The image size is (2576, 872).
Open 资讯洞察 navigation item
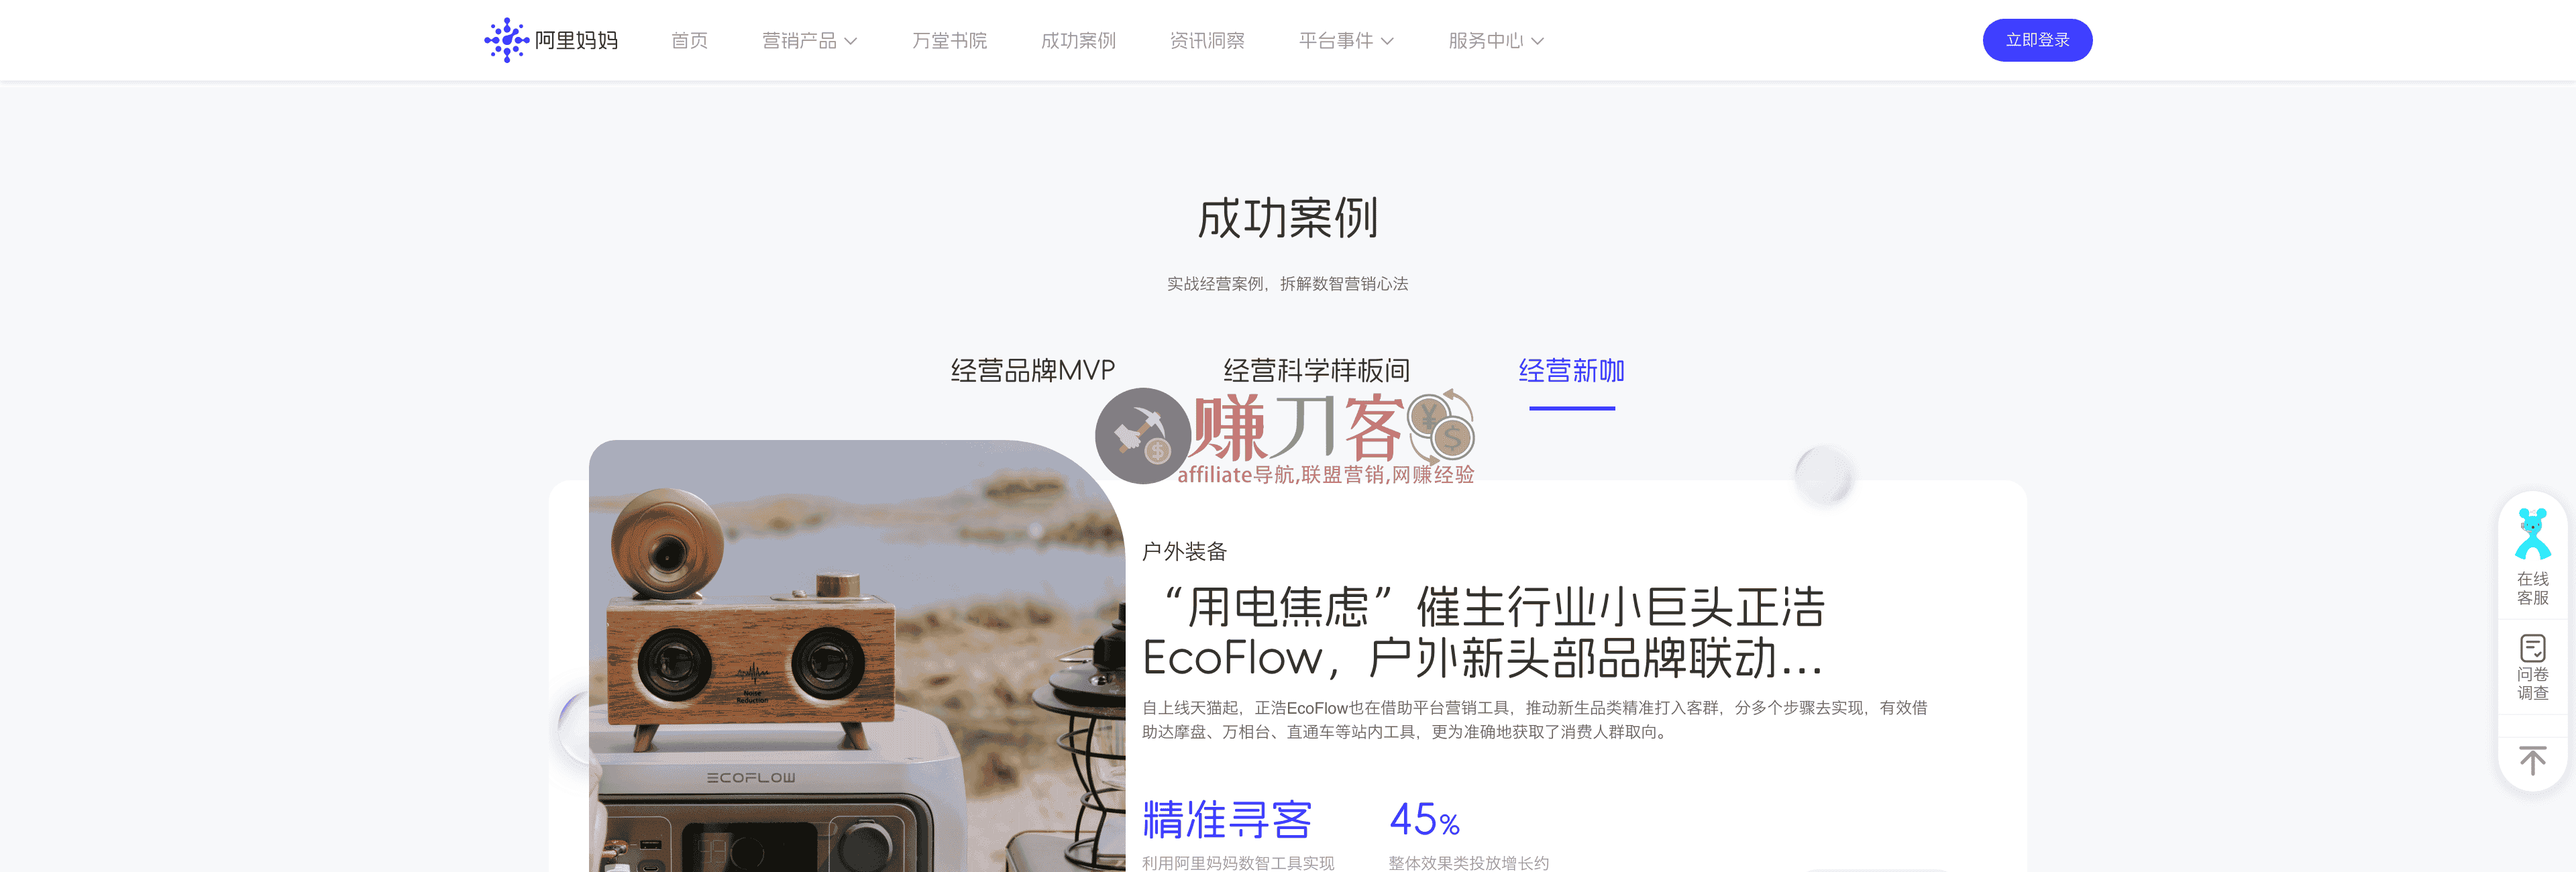click(x=1207, y=41)
